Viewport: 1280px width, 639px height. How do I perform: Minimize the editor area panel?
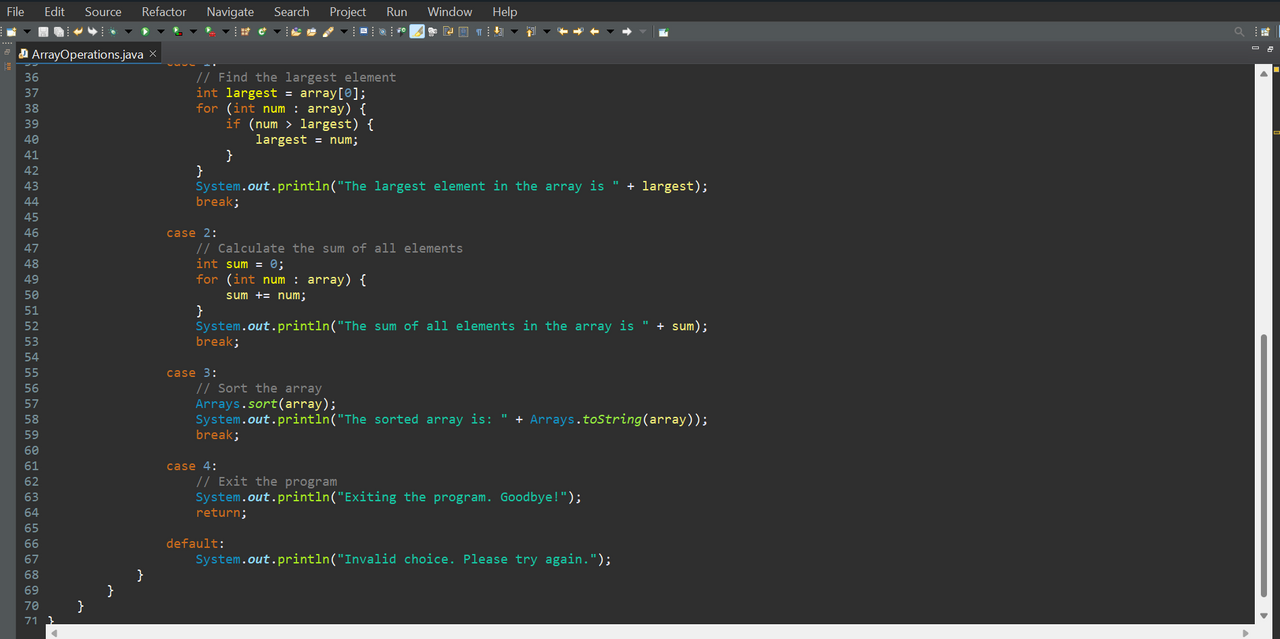click(1256, 49)
